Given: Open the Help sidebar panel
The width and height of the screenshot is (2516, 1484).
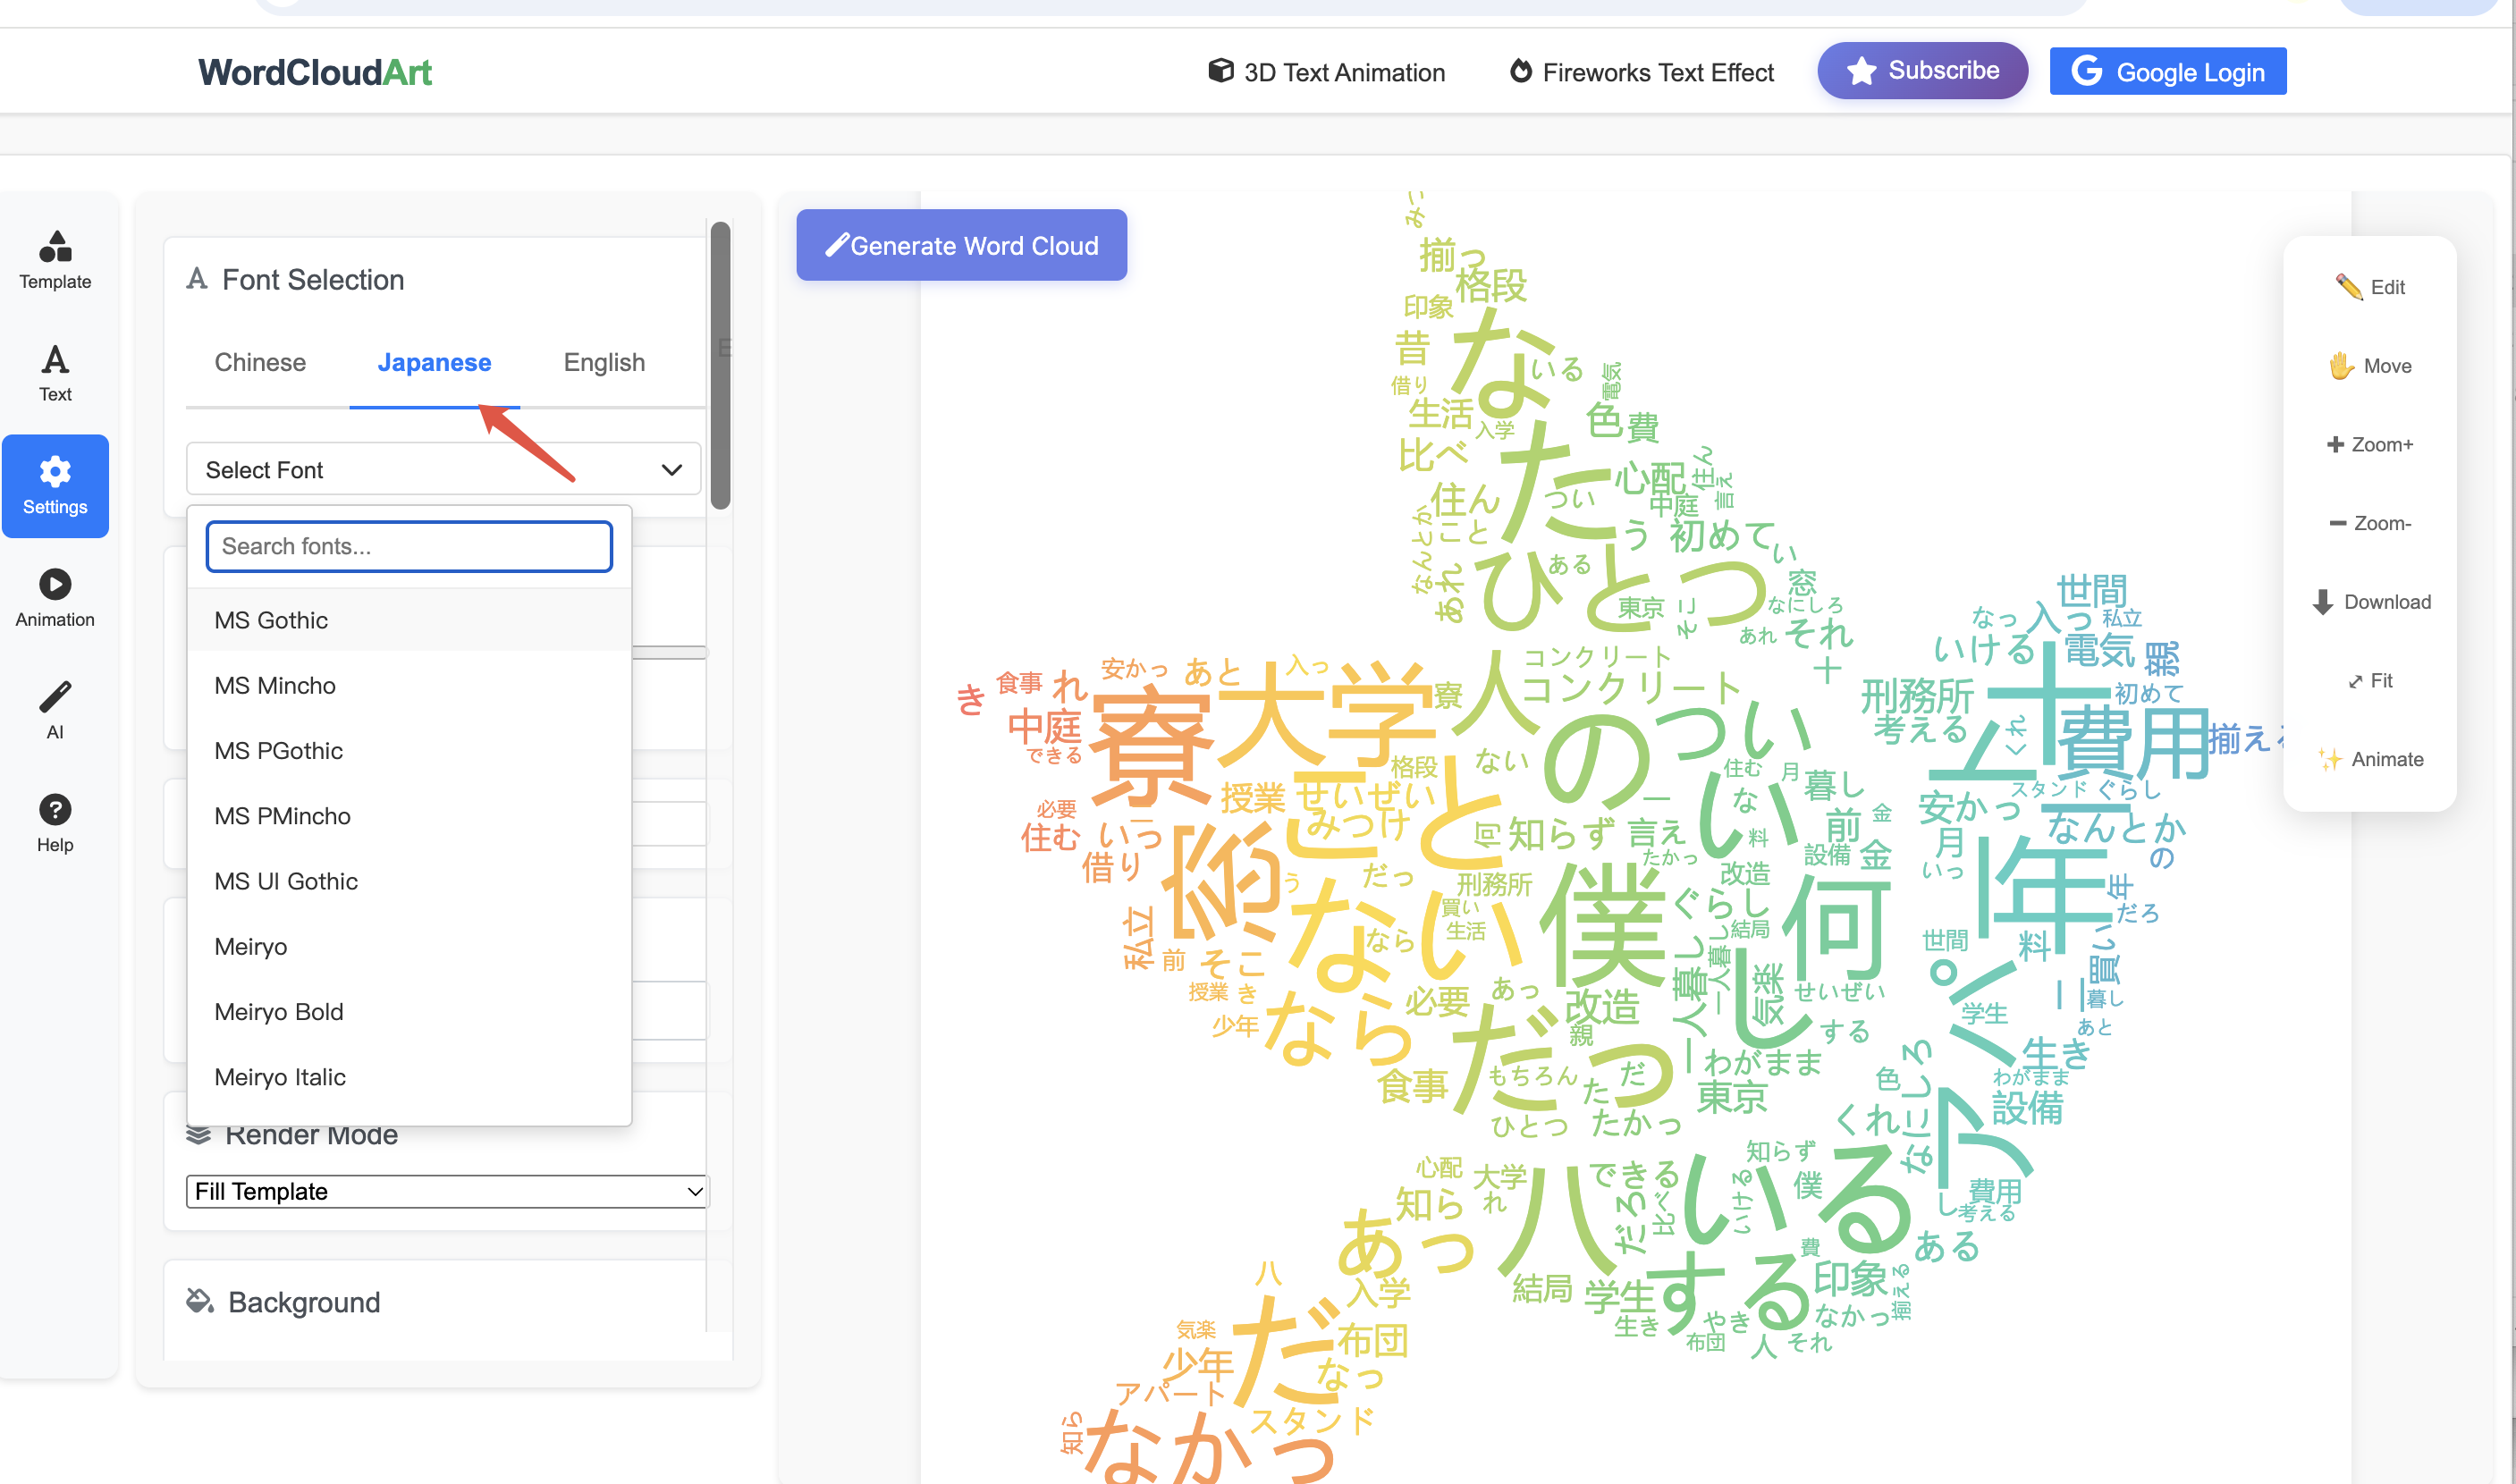Looking at the screenshot, I should click(x=55, y=823).
